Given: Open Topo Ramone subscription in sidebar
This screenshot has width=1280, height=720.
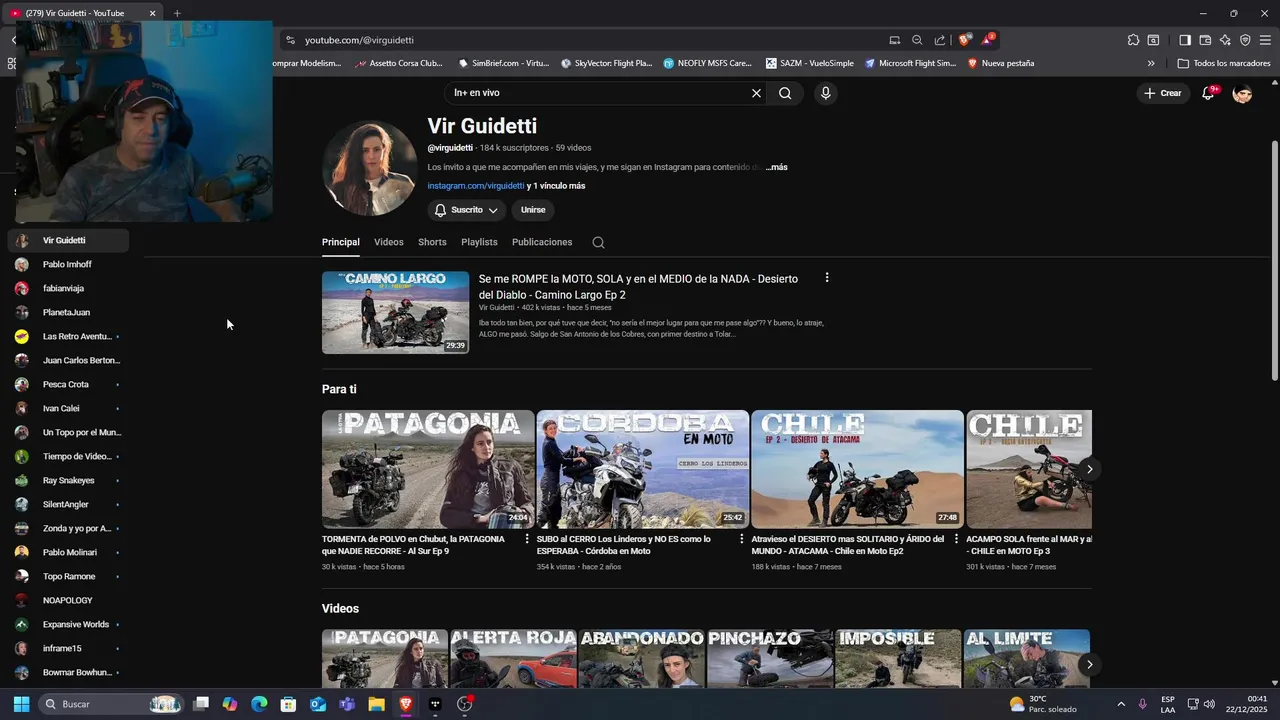Looking at the screenshot, I should click(68, 576).
